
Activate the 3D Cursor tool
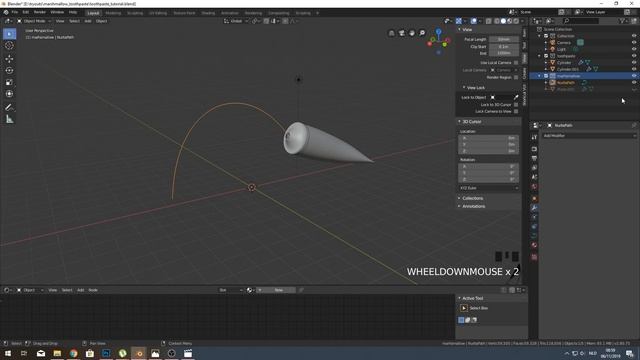pyautogui.click(x=9, y=46)
